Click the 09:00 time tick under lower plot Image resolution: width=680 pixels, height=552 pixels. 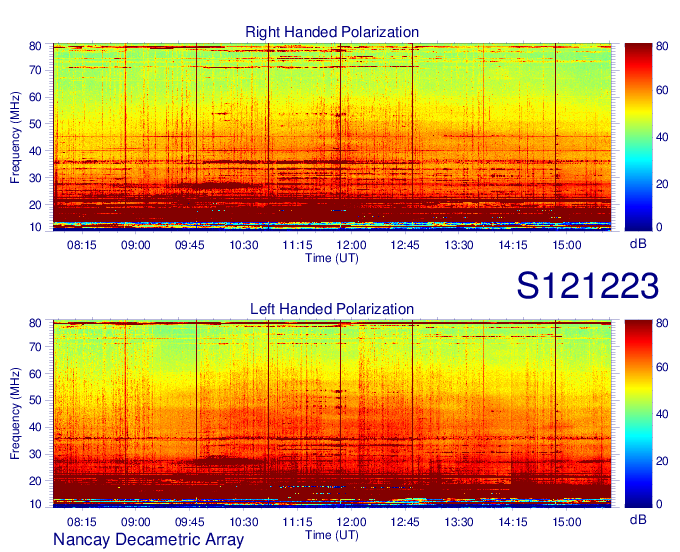coord(136,522)
